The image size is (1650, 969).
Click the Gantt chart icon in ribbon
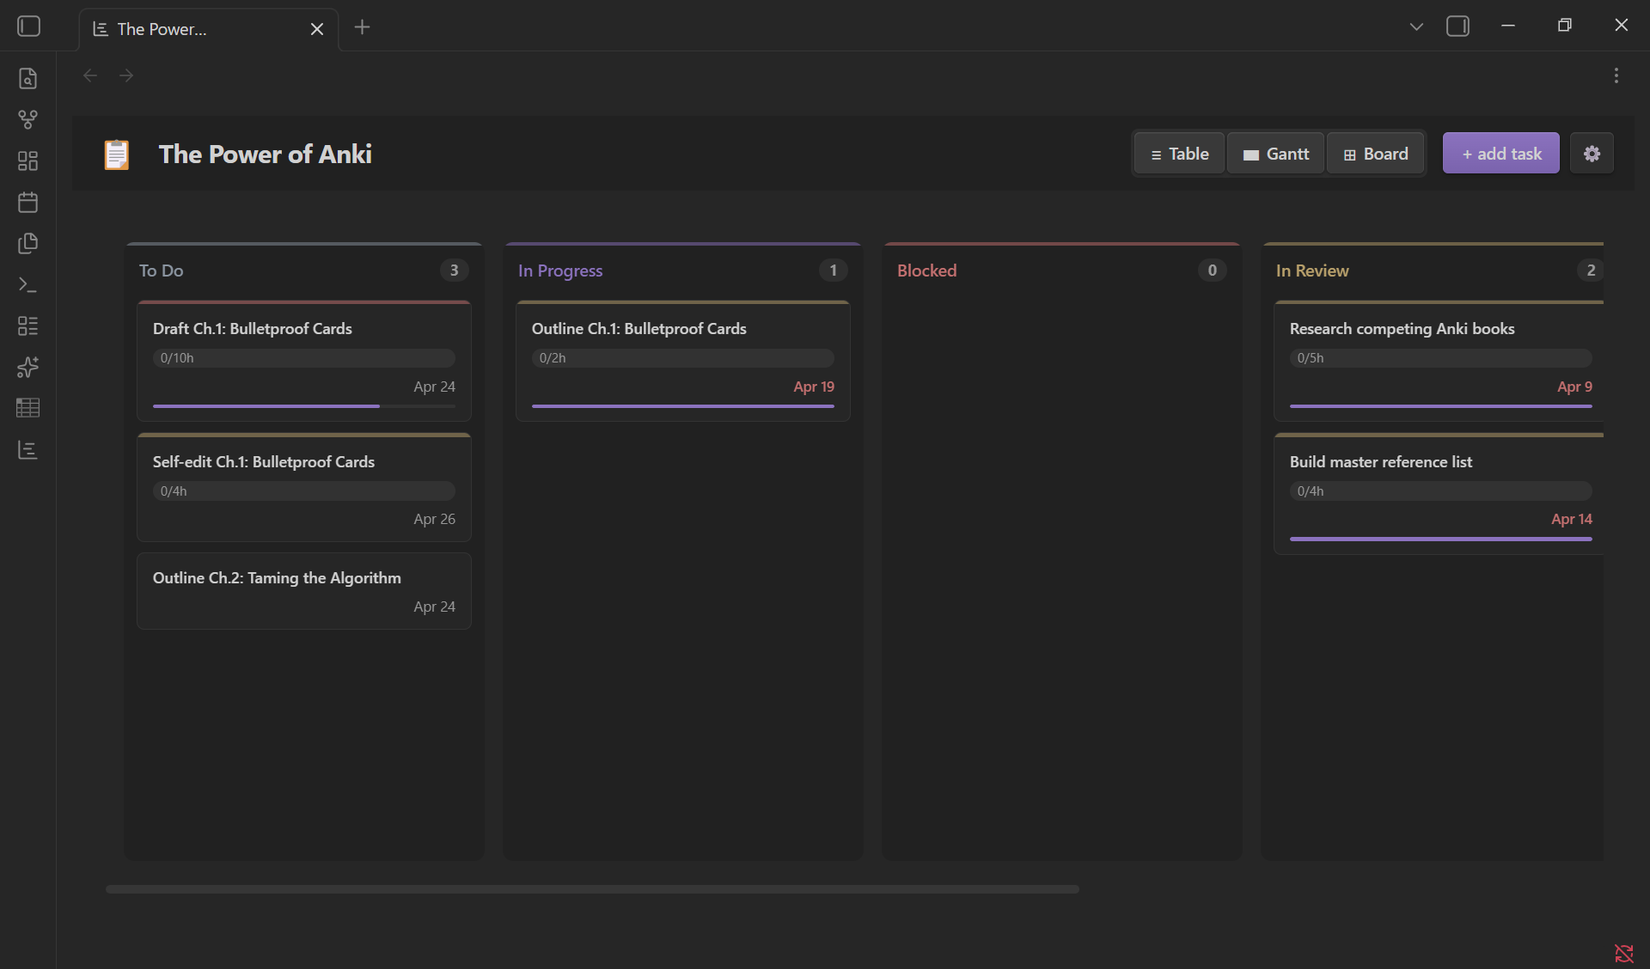point(28,450)
